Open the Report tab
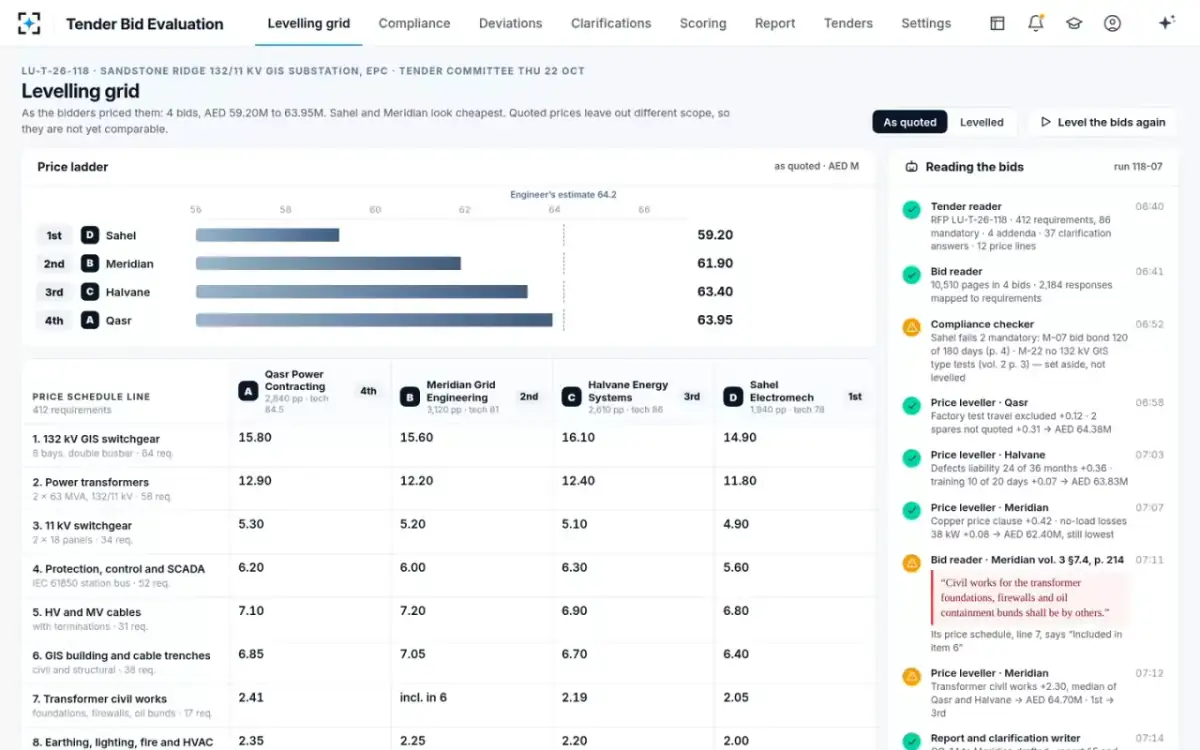This screenshot has height=750, width=1200. pos(775,23)
